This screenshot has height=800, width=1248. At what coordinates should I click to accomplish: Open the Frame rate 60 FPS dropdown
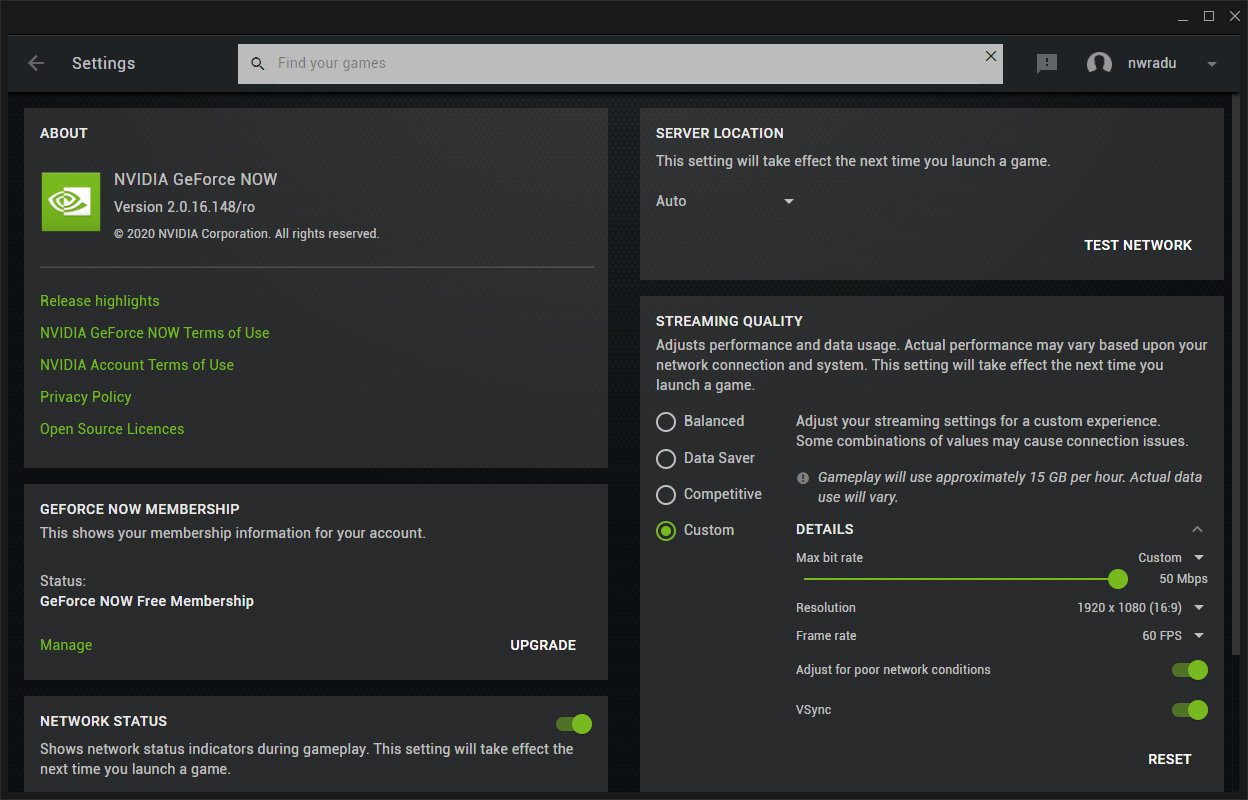point(1173,636)
